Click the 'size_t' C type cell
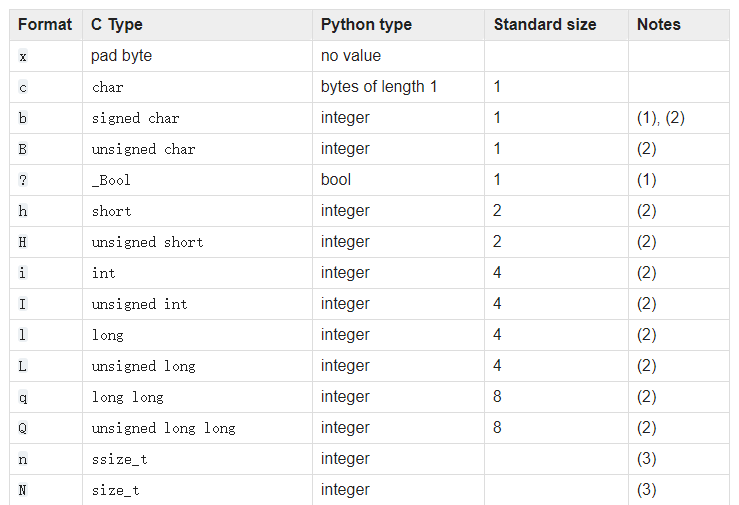The height and width of the screenshot is (505, 739). 115,490
